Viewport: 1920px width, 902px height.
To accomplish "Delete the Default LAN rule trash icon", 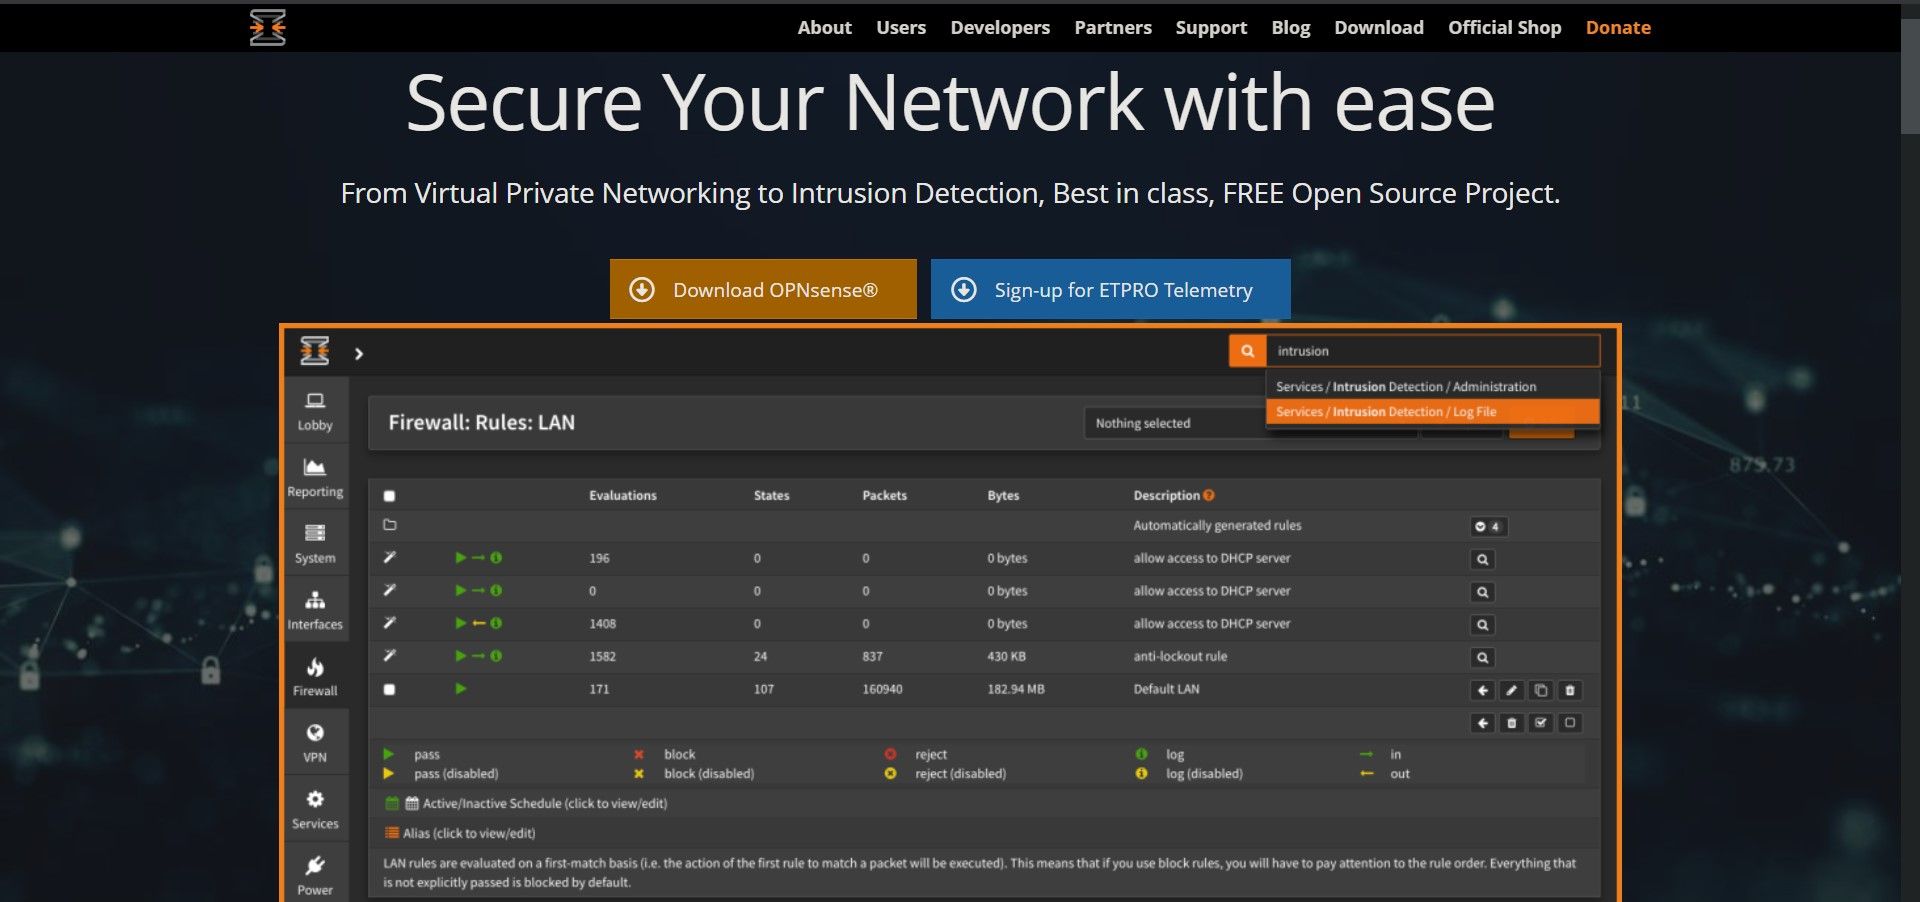I will (x=1570, y=690).
